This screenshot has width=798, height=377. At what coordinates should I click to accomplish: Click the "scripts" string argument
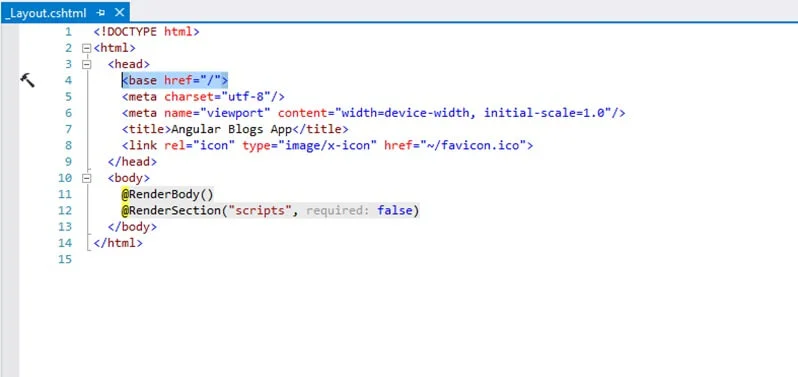click(260, 211)
